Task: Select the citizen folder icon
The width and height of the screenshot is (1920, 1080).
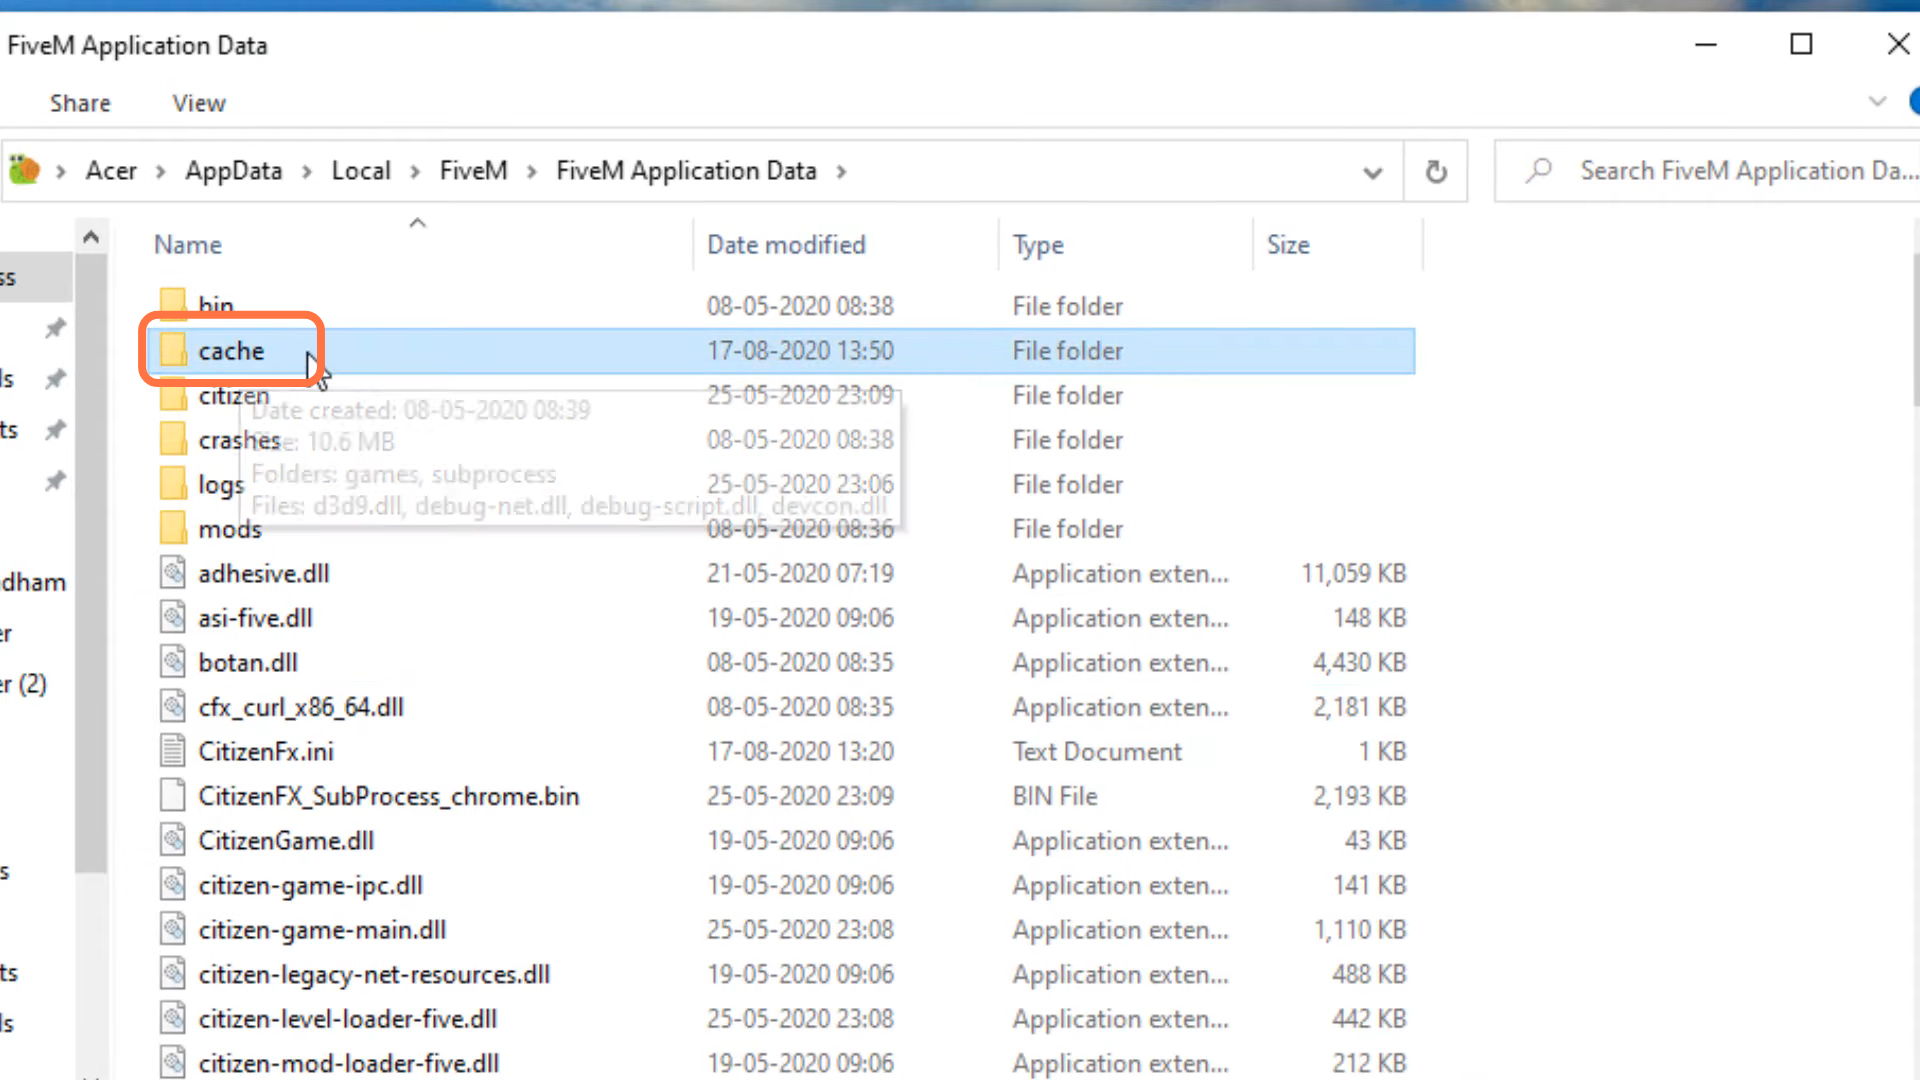Action: [173, 397]
